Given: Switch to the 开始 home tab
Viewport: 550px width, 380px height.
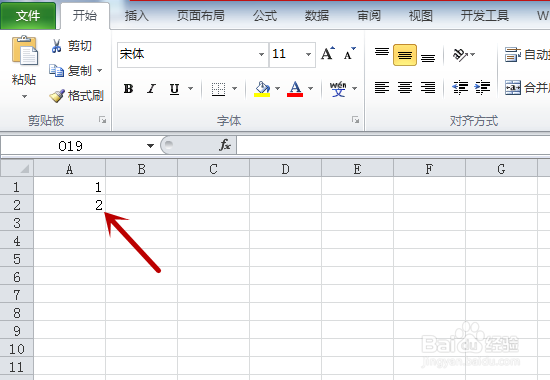Looking at the screenshot, I should tap(85, 16).
